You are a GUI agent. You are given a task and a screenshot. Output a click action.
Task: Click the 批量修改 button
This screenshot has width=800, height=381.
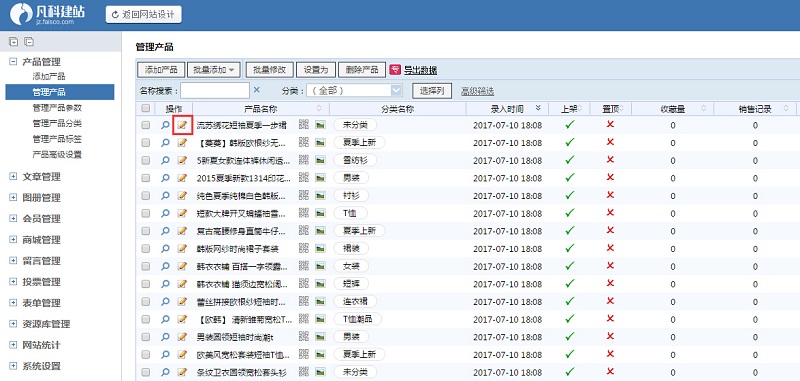tap(269, 70)
